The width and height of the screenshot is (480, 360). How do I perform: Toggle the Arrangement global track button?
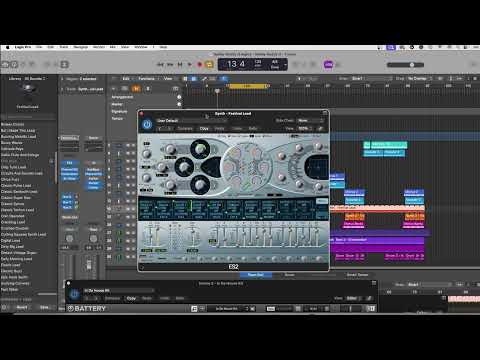(x=179, y=97)
